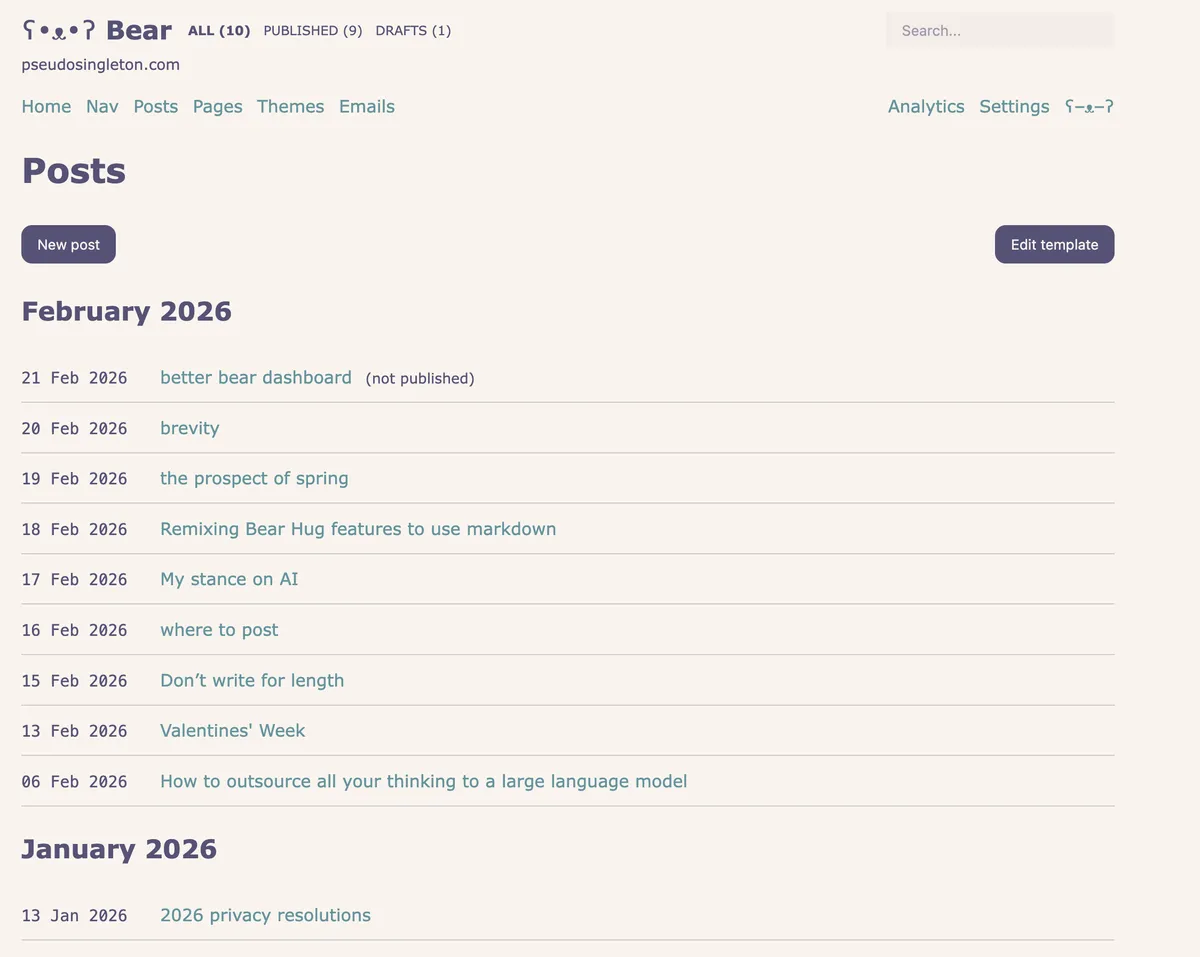1200x957 pixels.
Task: Click the Bear logo face icon
Action: (x=58, y=31)
